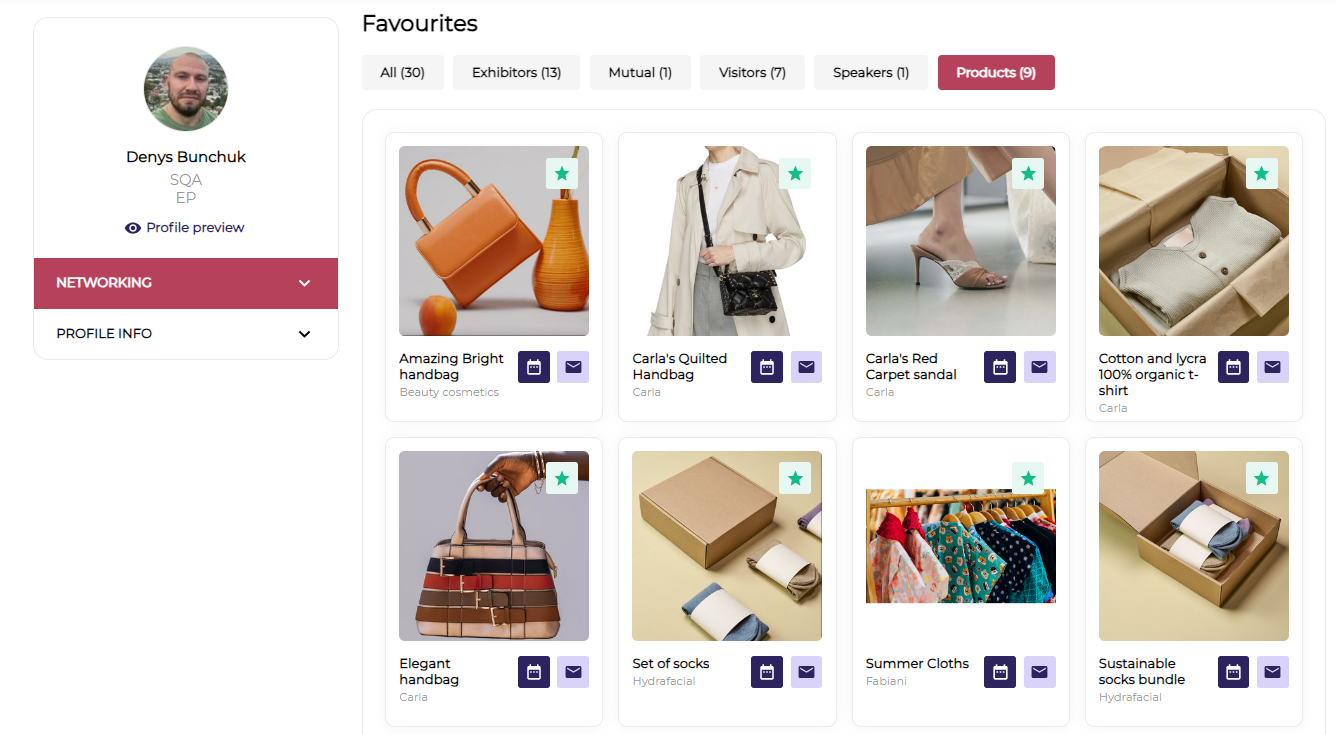Click envelope icon for Set of socks

(x=806, y=672)
